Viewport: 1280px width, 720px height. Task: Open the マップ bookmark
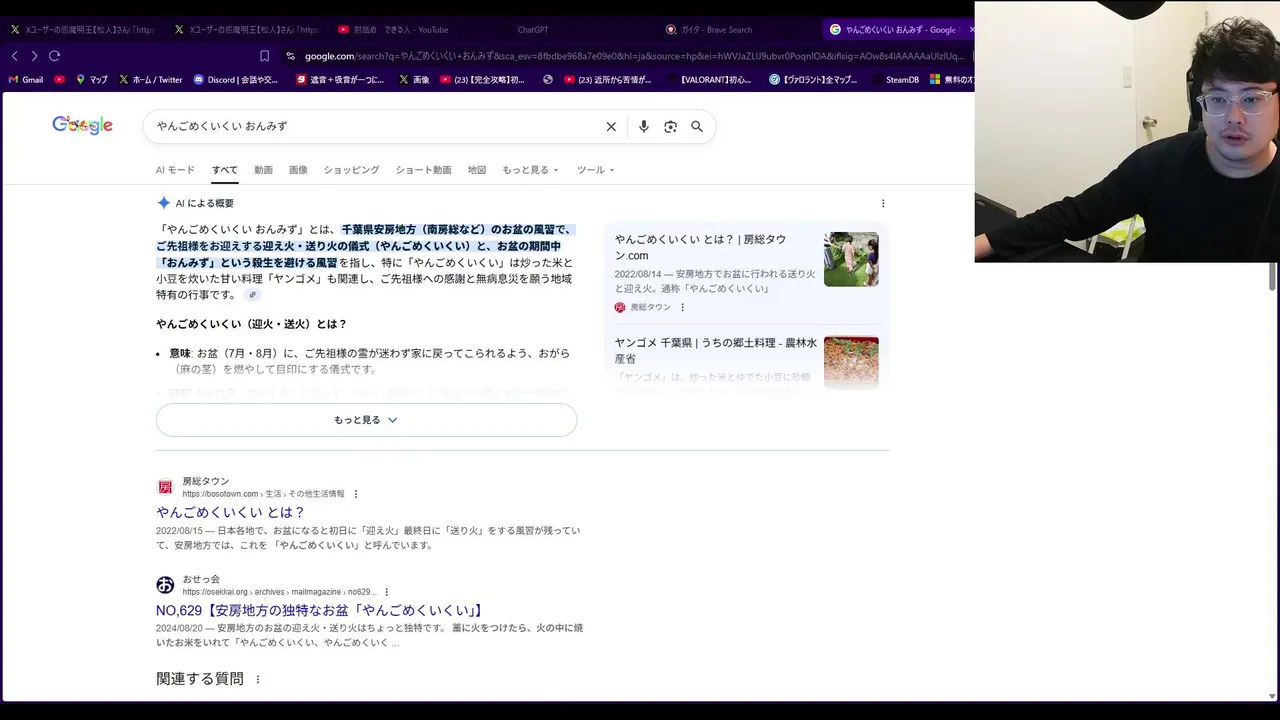point(91,79)
